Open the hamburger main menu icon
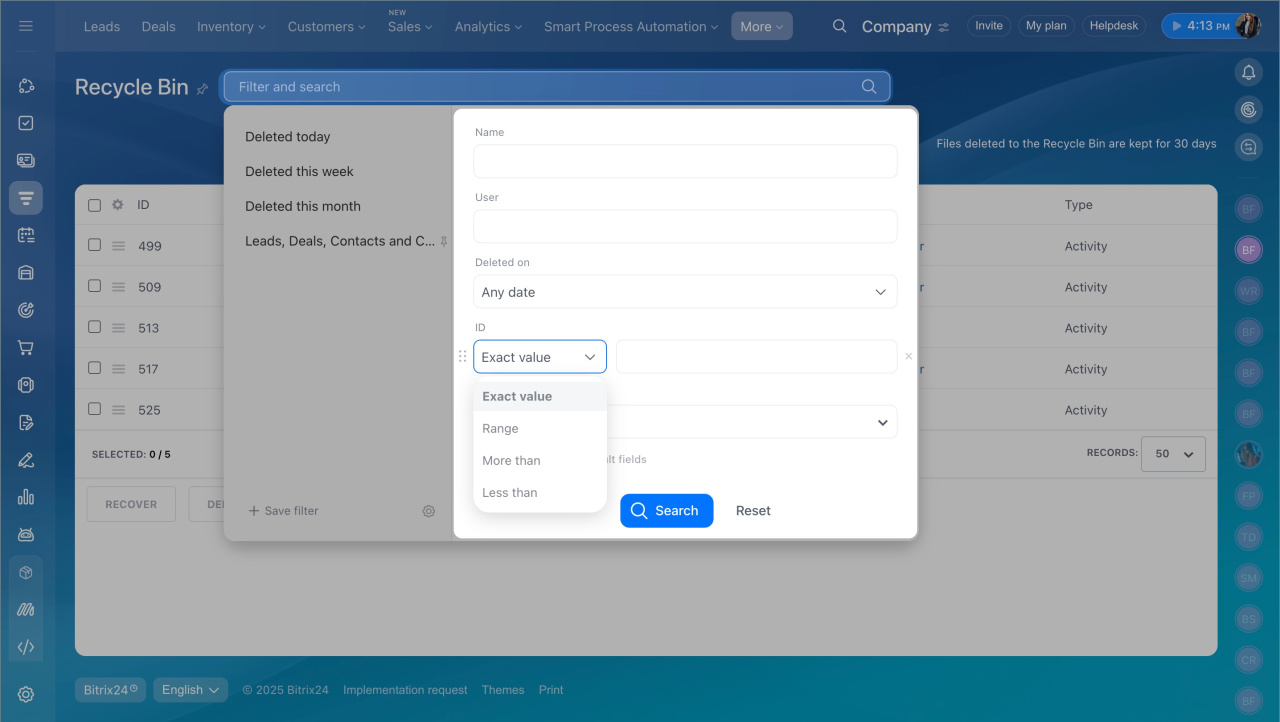 click(x=26, y=26)
